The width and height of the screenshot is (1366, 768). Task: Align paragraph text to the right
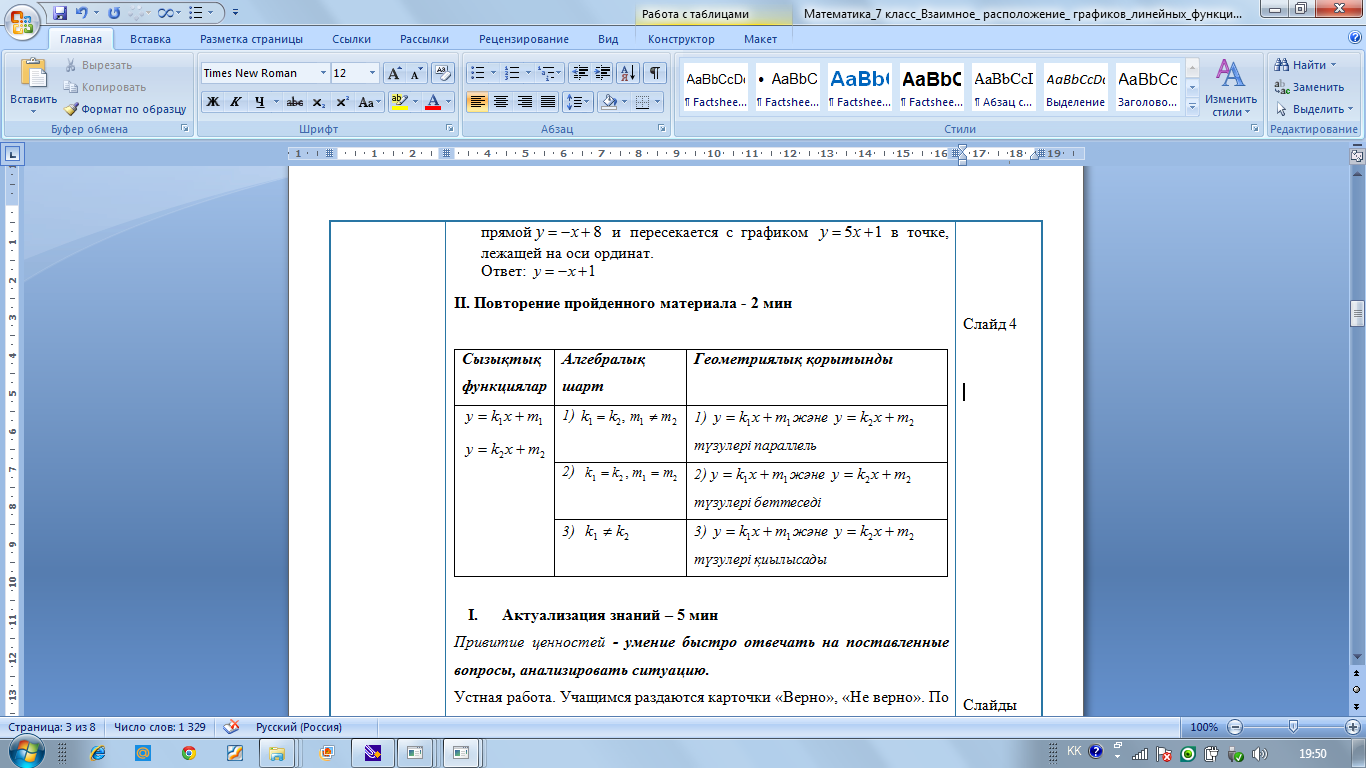click(524, 102)
